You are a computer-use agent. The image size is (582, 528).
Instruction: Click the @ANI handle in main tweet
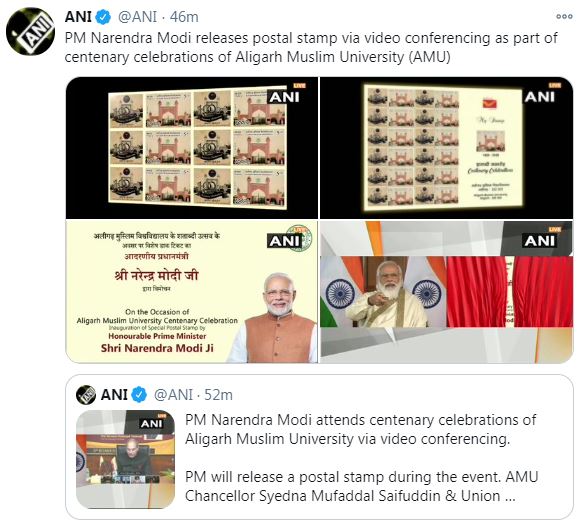pos(137,17)
